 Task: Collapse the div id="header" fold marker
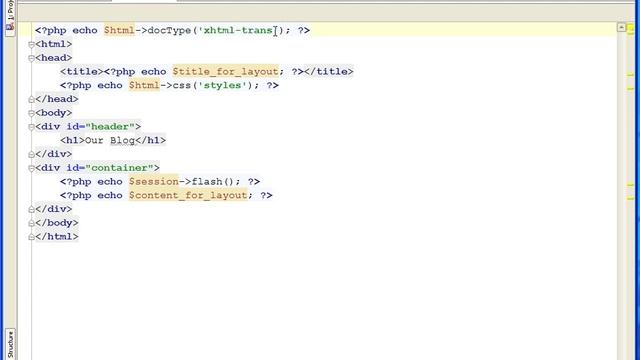[31, 127]
